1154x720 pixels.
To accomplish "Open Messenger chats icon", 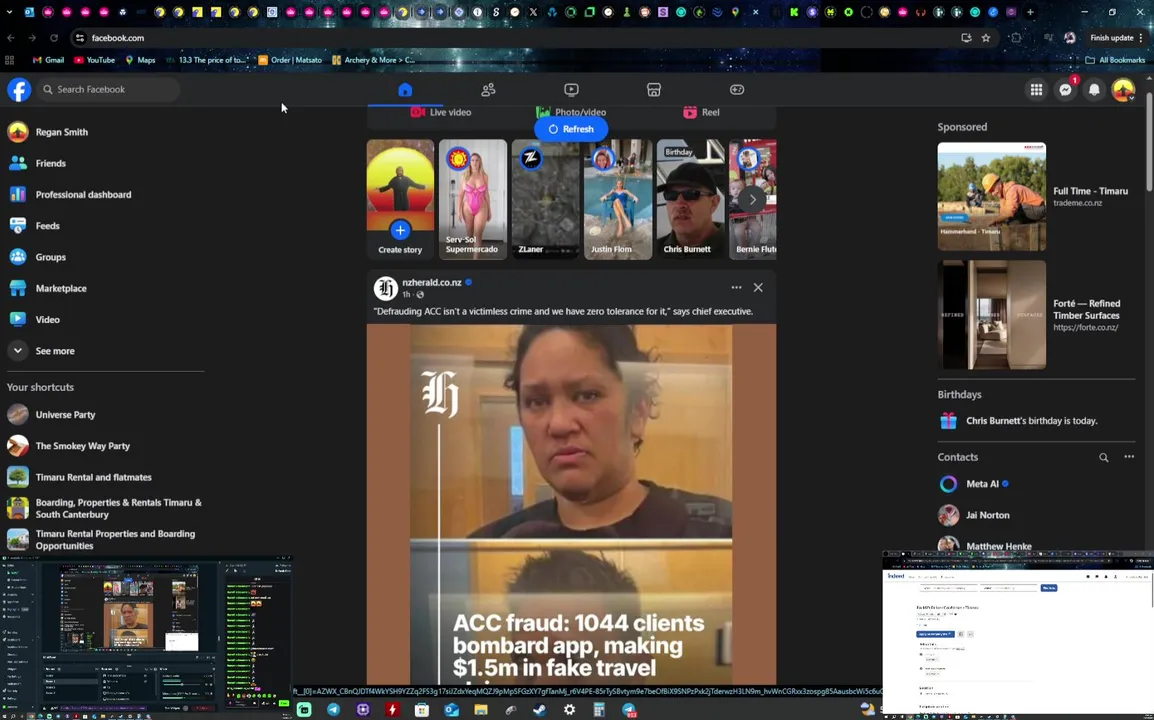I will [1065, 90].
